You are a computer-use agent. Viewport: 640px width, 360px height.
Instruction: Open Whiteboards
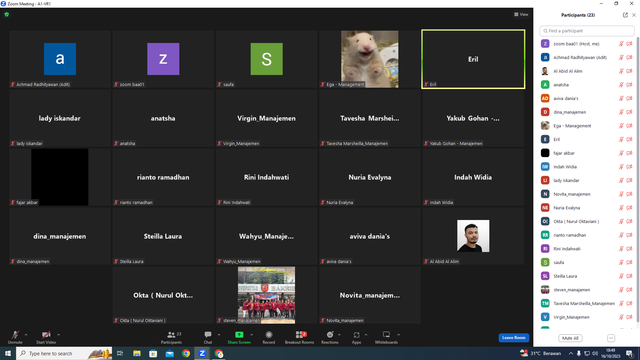(386, 337)
